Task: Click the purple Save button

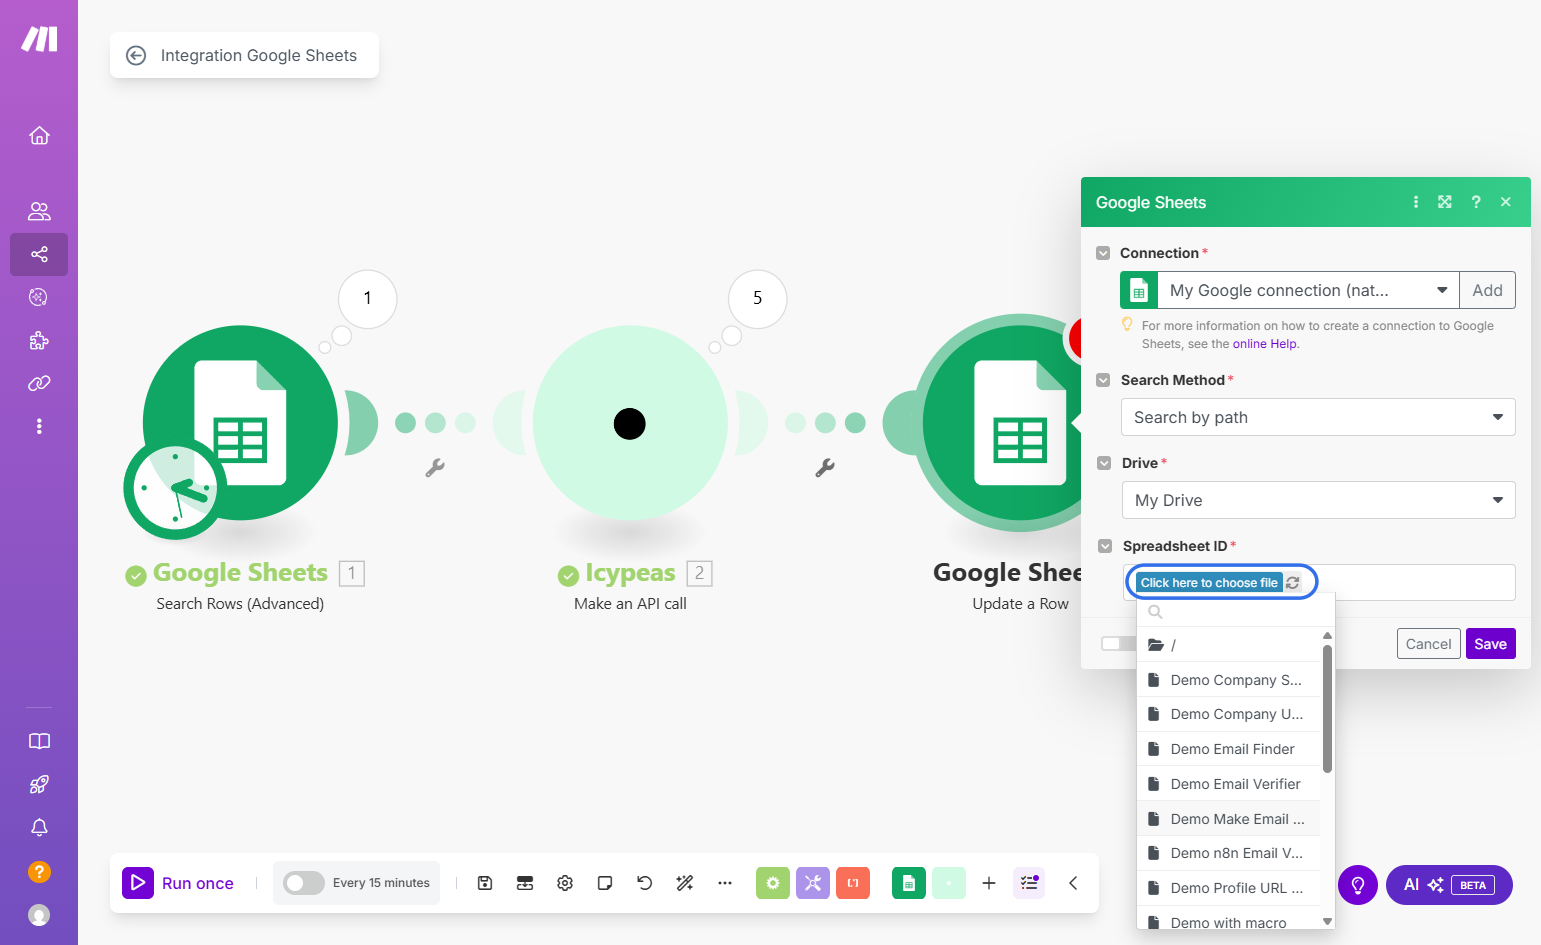Action: (x=1490, y=644)
